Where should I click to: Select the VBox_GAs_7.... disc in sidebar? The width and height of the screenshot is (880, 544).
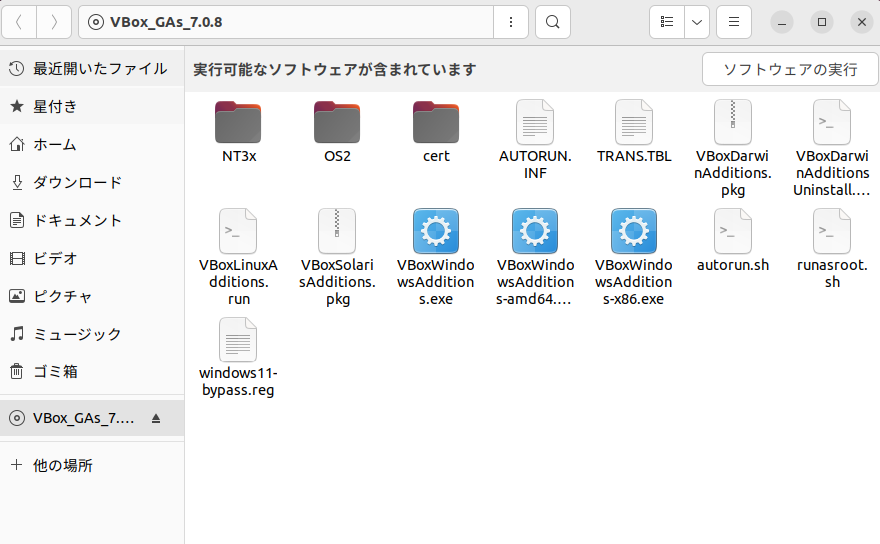point(92,418)
